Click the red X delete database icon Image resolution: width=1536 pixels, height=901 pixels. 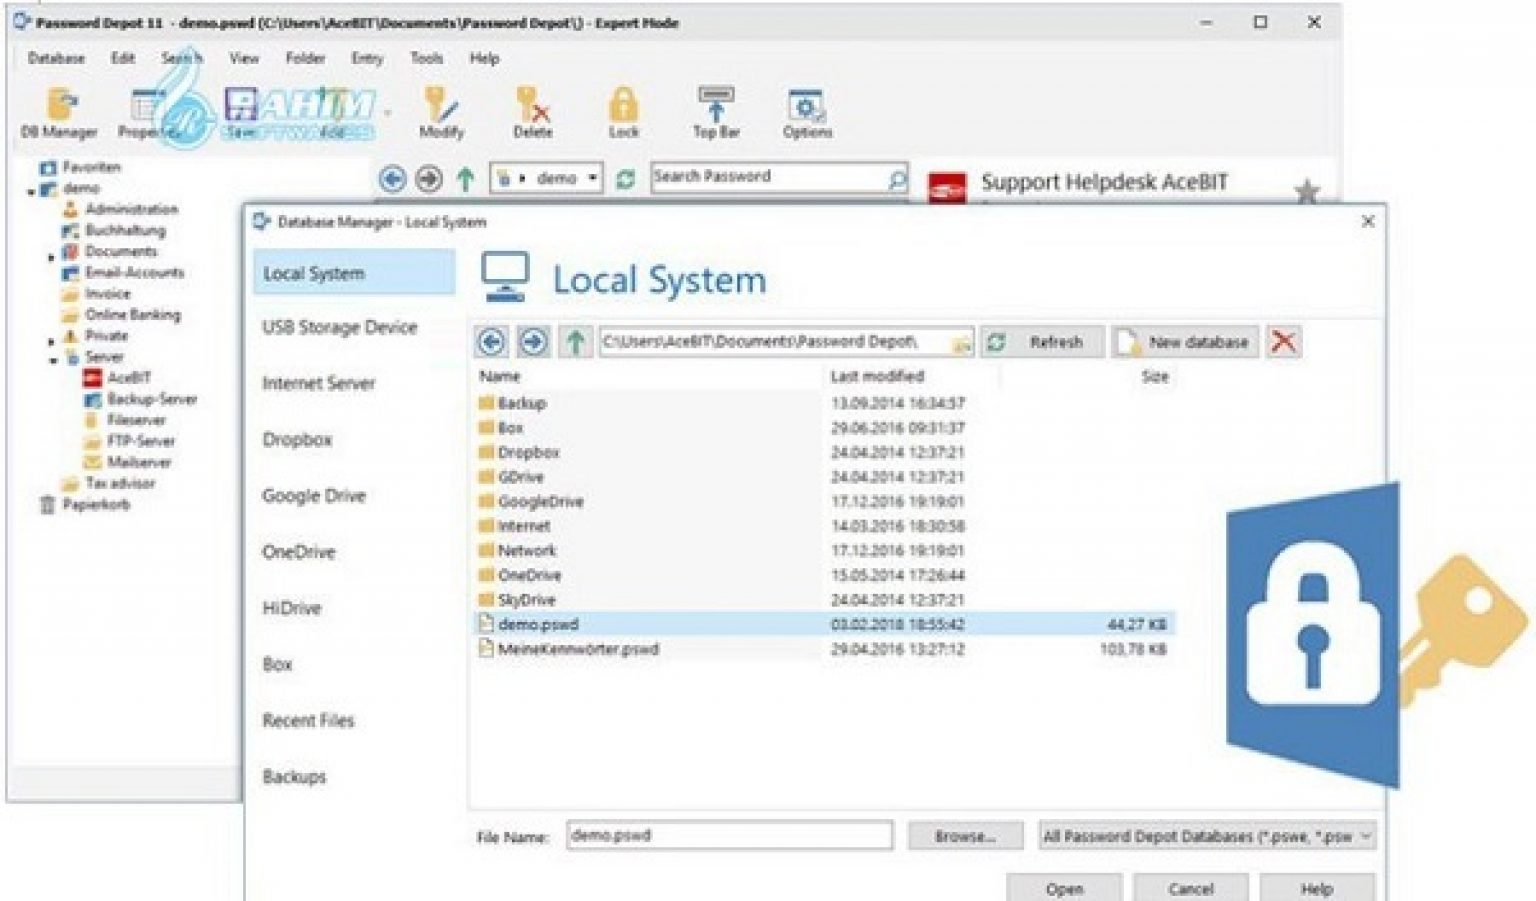[1283, 342]
